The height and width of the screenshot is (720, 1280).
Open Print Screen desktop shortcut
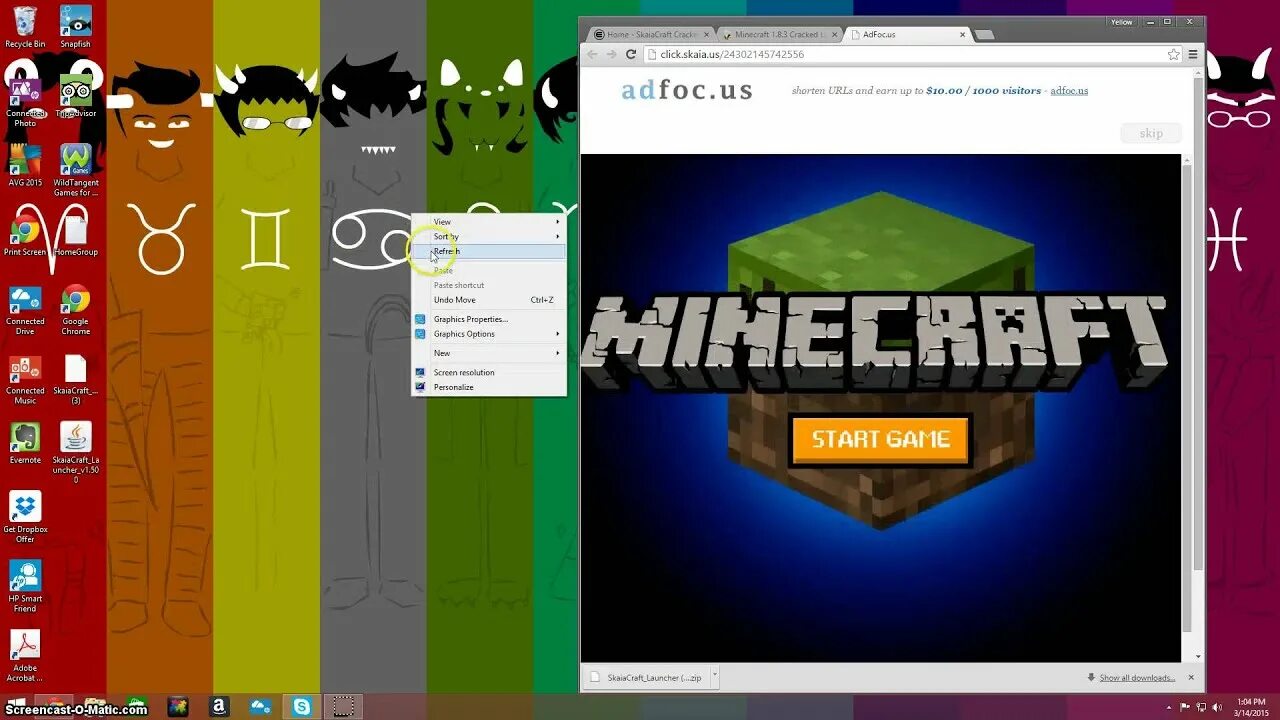(25, 235)
